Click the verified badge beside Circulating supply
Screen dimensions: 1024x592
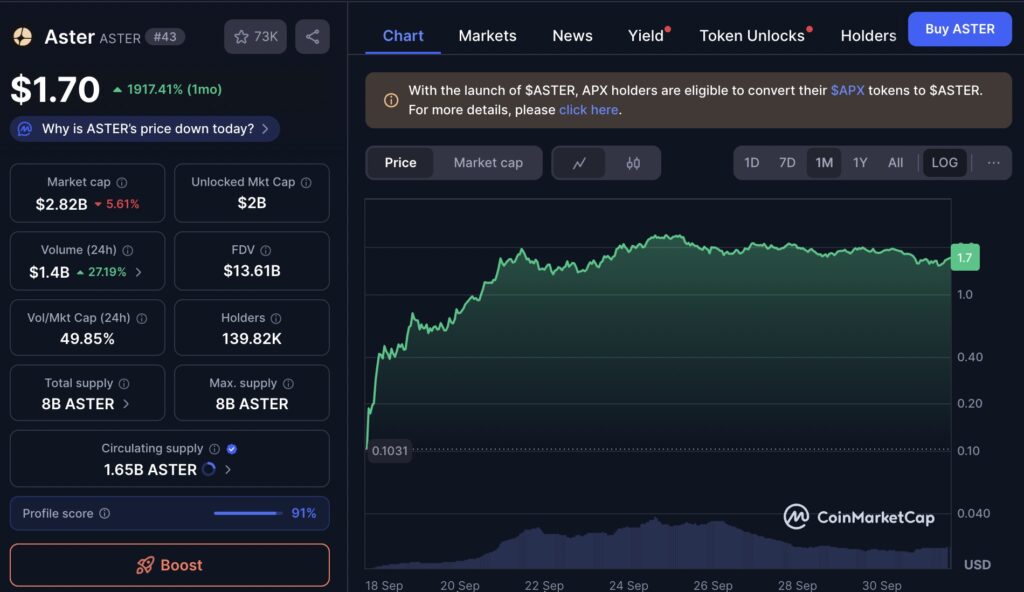pyautogui.click(x=232, y=450)
